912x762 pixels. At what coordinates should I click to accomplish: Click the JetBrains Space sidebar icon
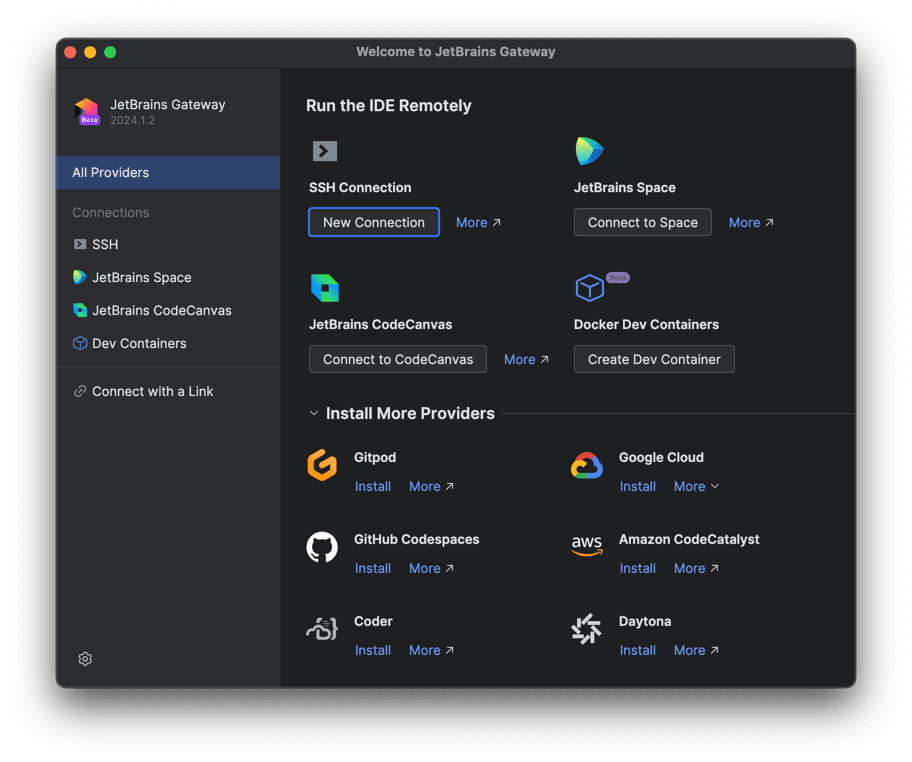point(80,277)
